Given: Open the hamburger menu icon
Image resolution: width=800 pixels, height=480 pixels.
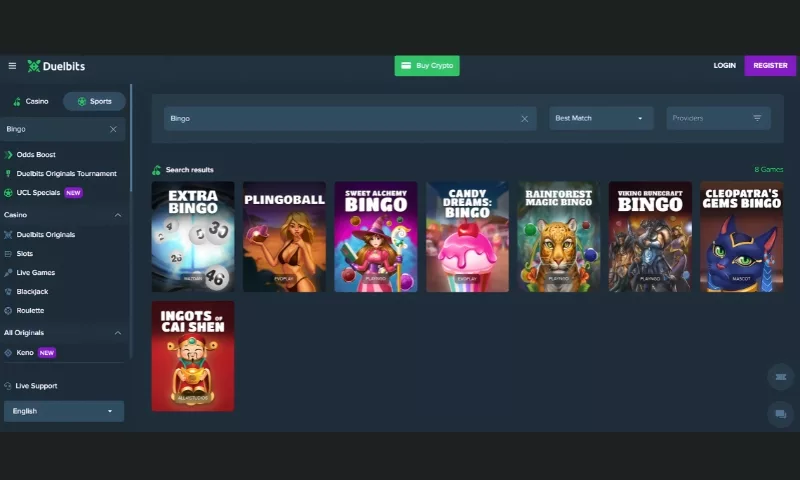Looking at the screenshot, I should click(x=12, y=66).
